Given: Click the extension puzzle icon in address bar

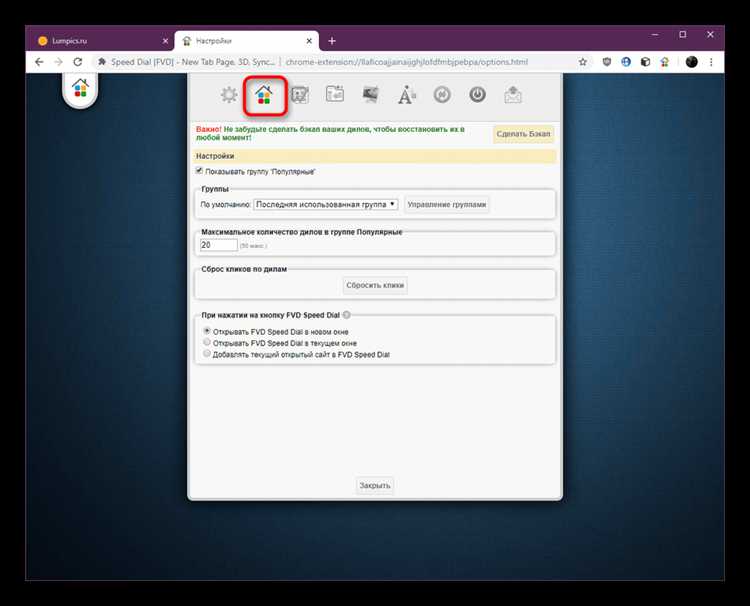Looking at the screenshot, I should pyautogui.click(x=101, y=62).
